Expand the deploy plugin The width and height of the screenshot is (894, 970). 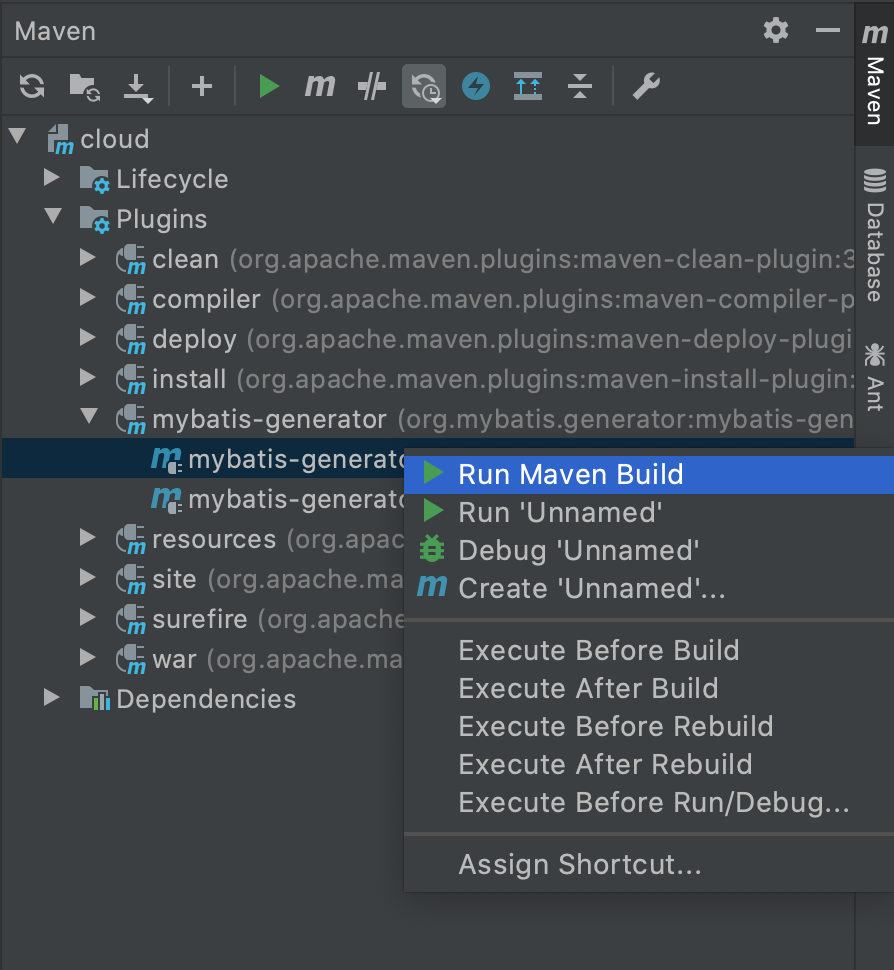point(88,338)
